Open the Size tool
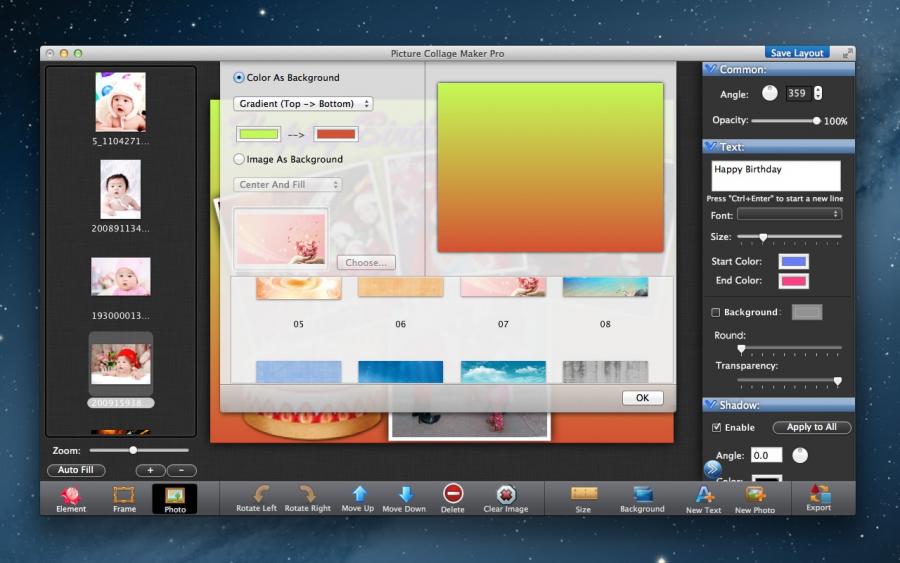The image size is (900, 563). 583,498
